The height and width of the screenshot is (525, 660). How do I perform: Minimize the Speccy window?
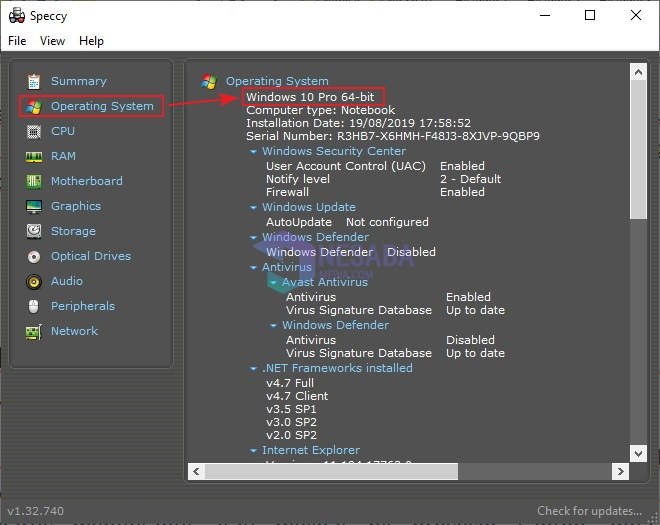(x=545, y=15)
